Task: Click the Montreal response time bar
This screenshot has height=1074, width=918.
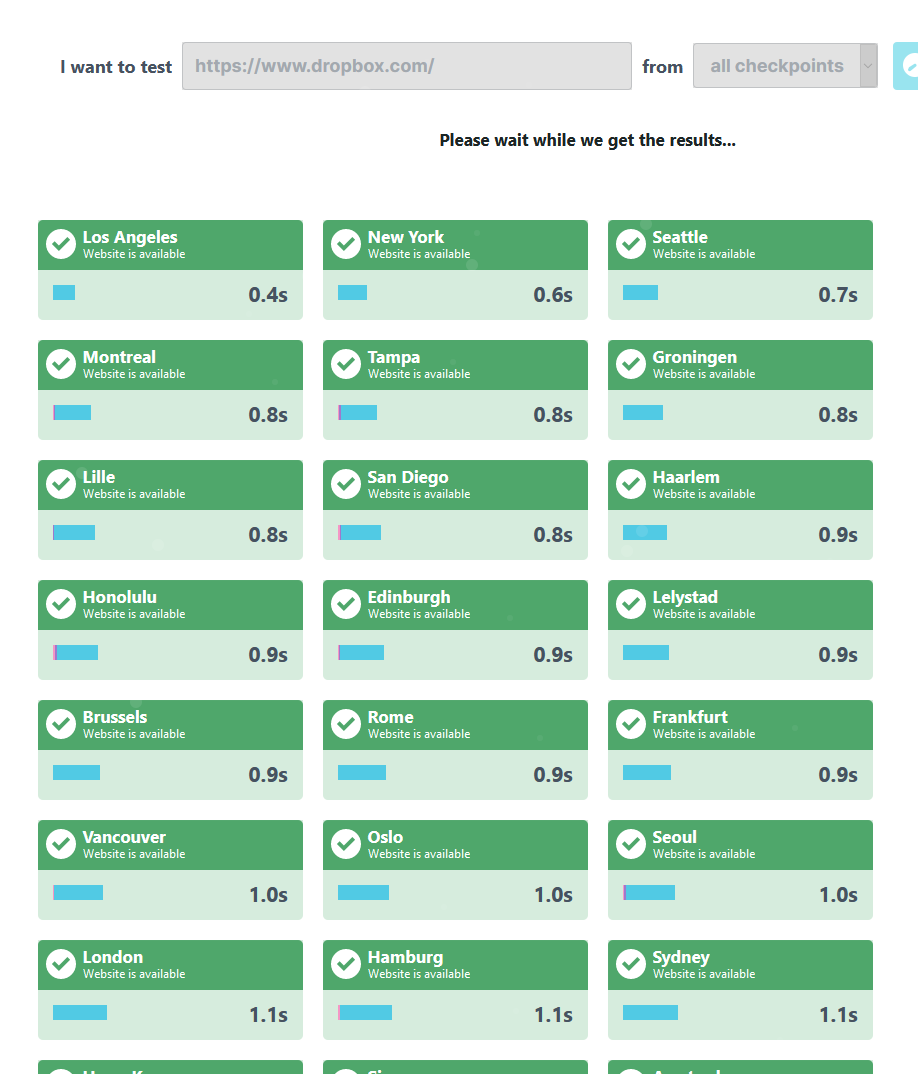Action: (x=72, y=412)
